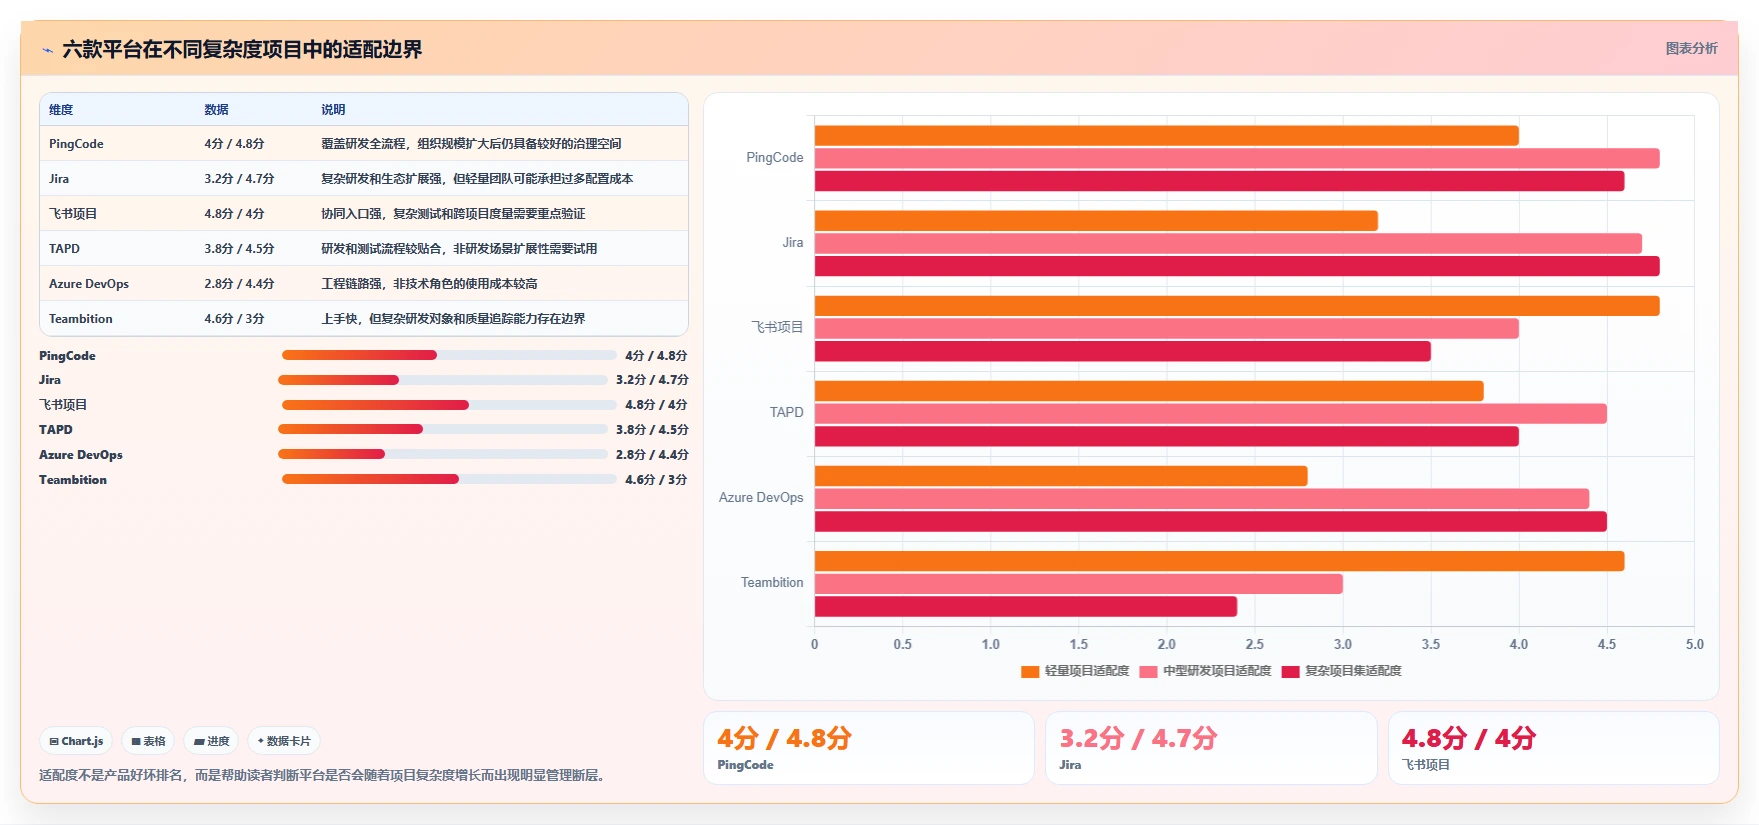Click the PingCode progress bar

point(449,355)
